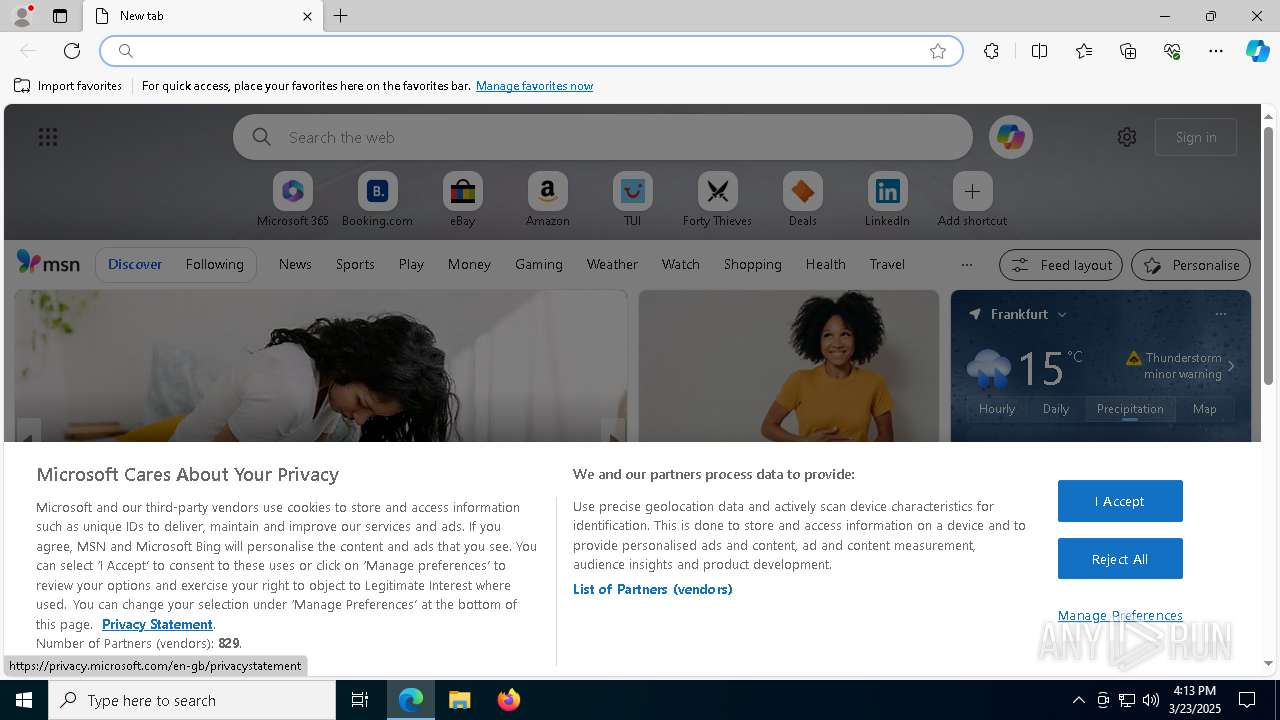Refresh the page
The height and width of the screenshot is (720, 1280).
click(72, 51)
